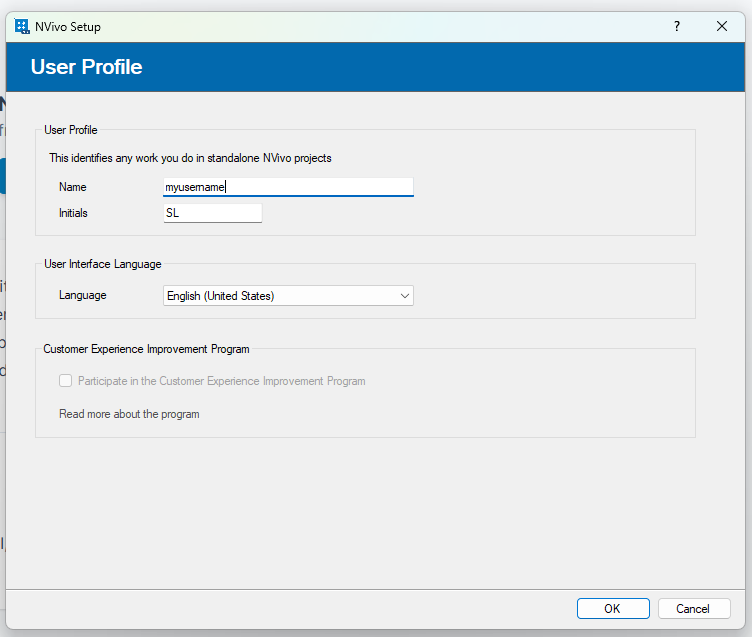Open the English (United States) language dropdown

click(280, 296)
